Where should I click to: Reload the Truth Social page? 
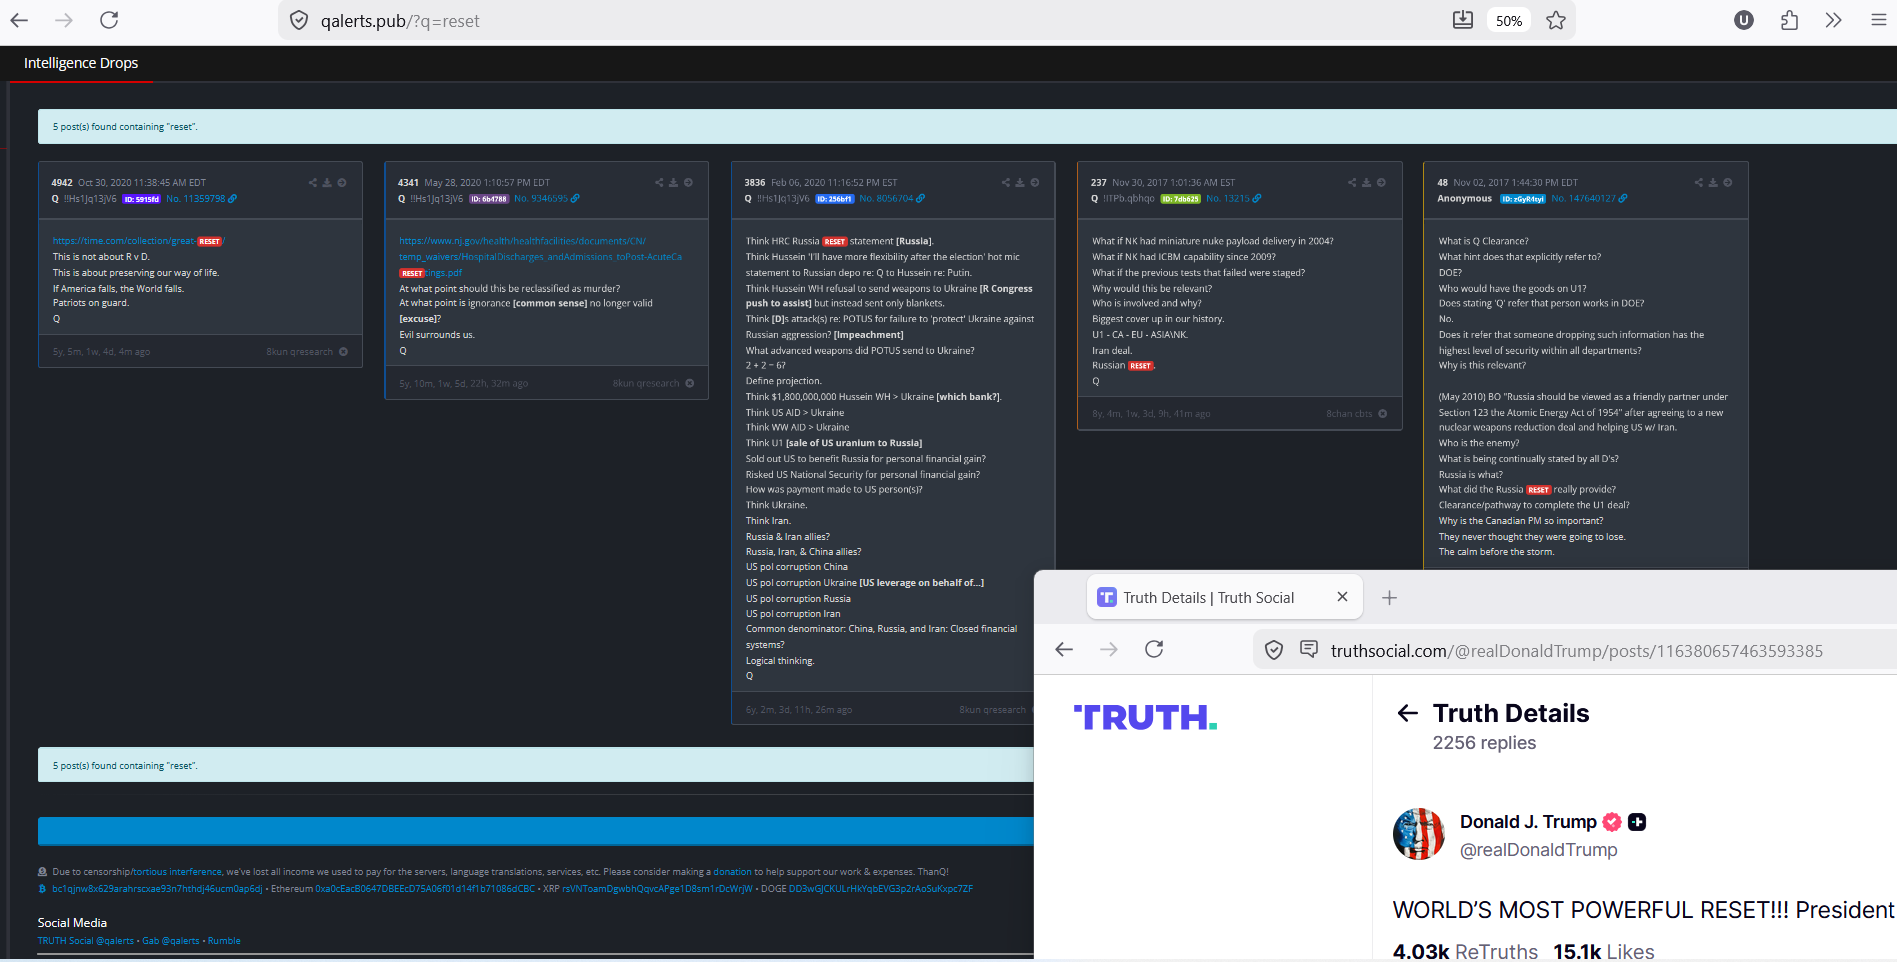pyautogui.click(x=1154, y=650)
